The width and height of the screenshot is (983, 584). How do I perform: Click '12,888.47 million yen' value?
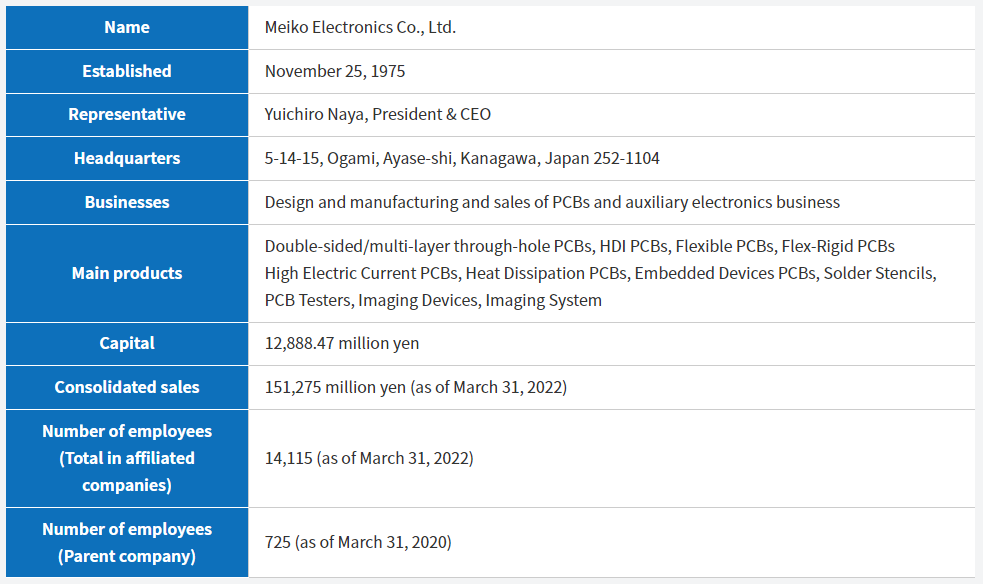pyautogui.click(x=342, y=343)
